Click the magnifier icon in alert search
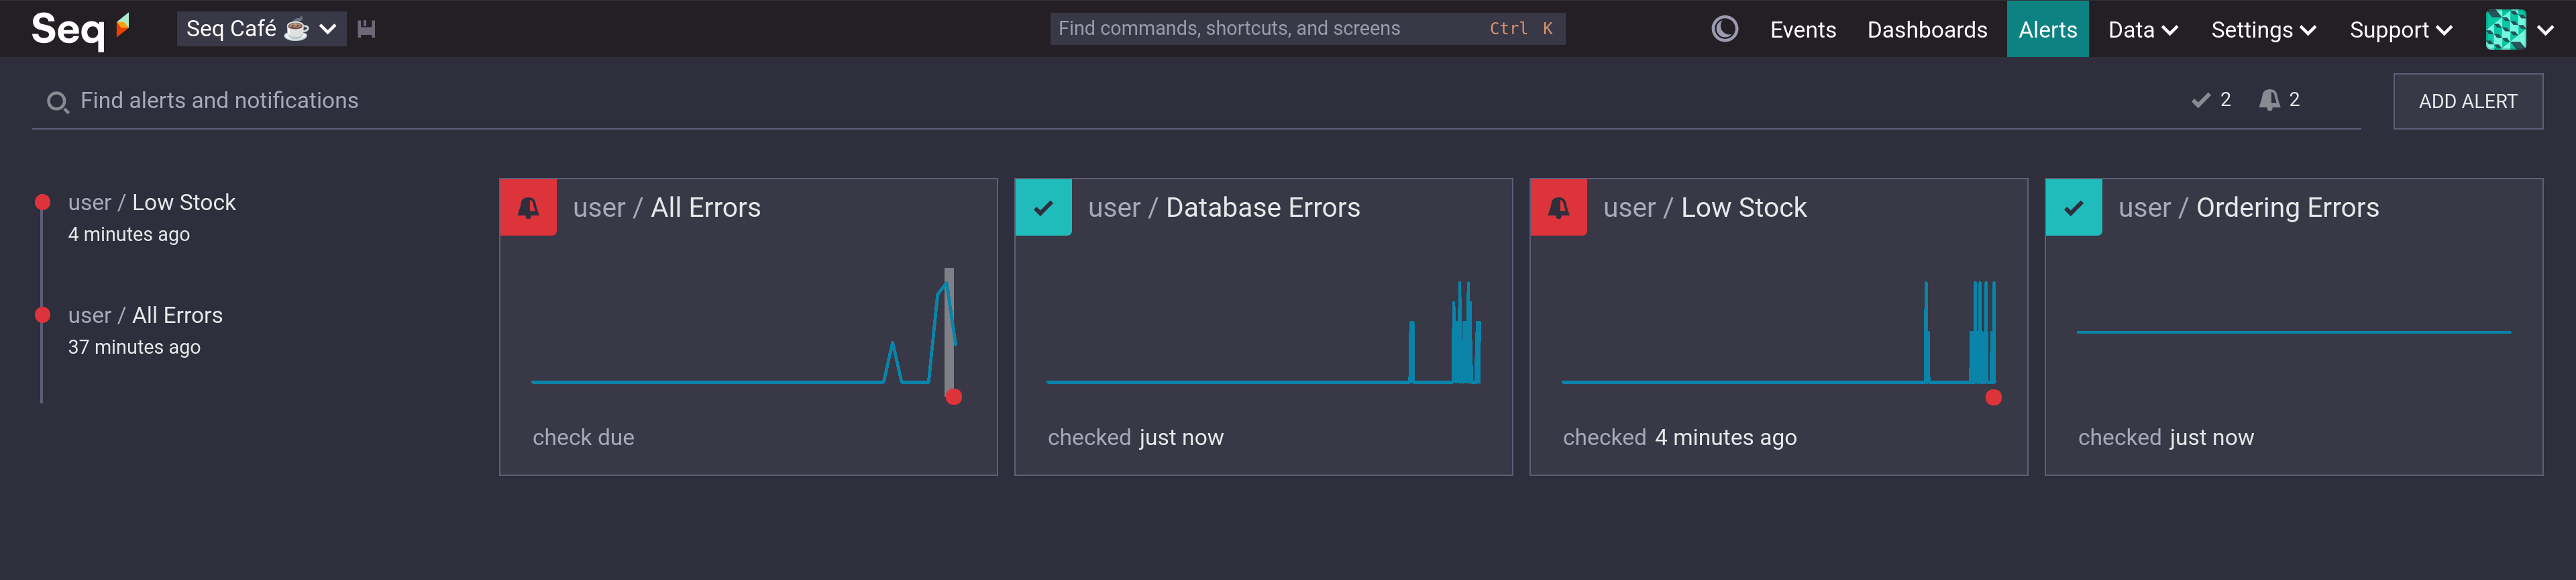2576x580 pixels. 58,102
